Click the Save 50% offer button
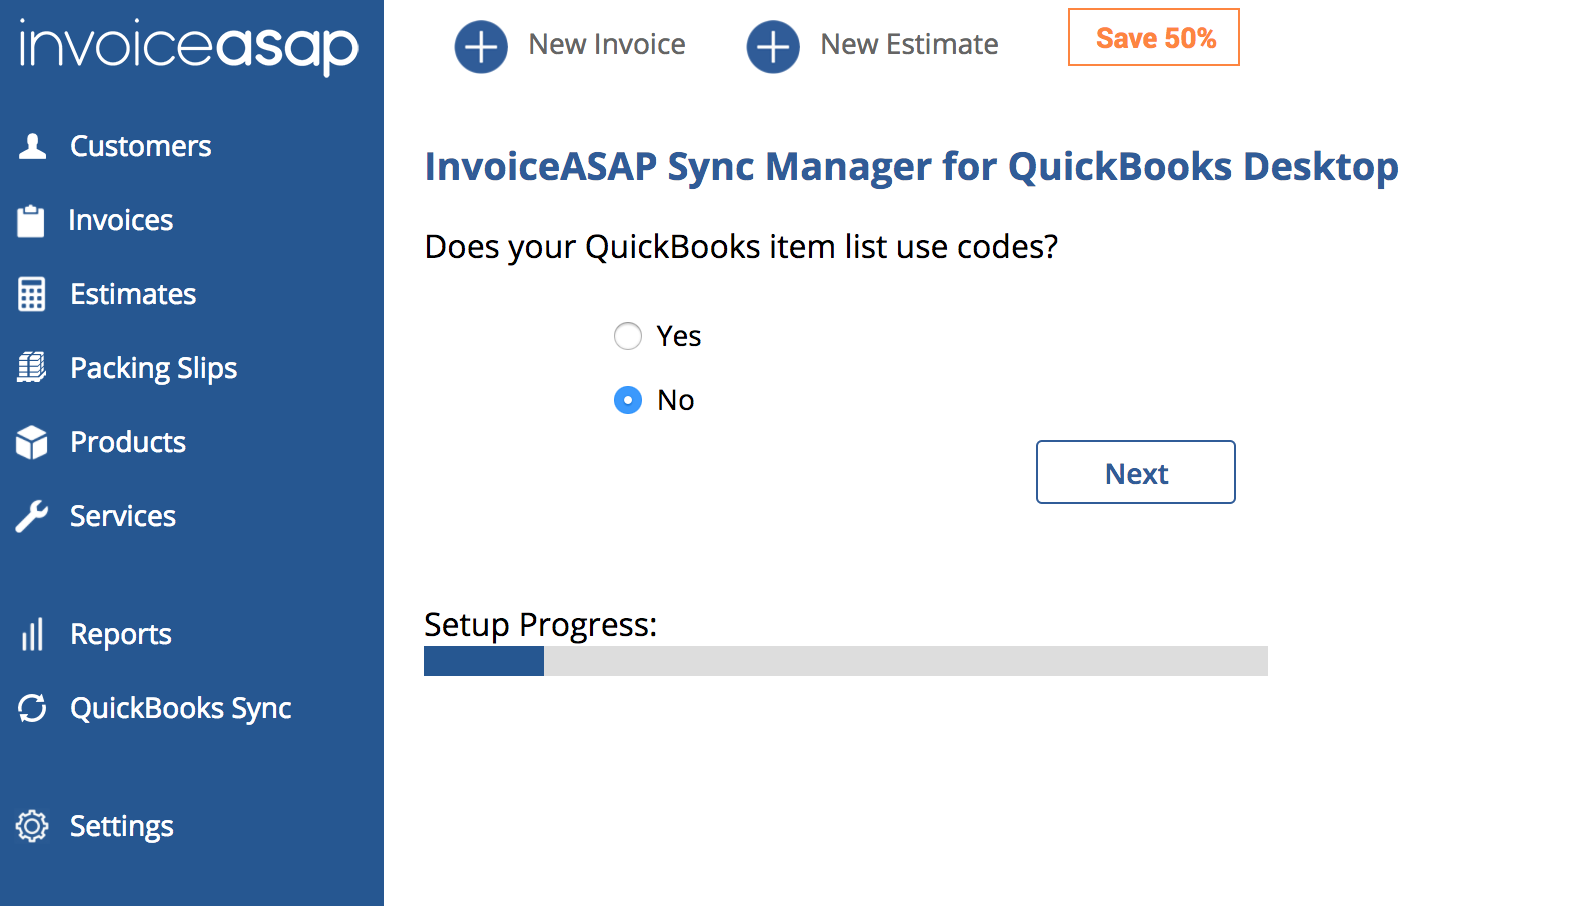 1154,37
